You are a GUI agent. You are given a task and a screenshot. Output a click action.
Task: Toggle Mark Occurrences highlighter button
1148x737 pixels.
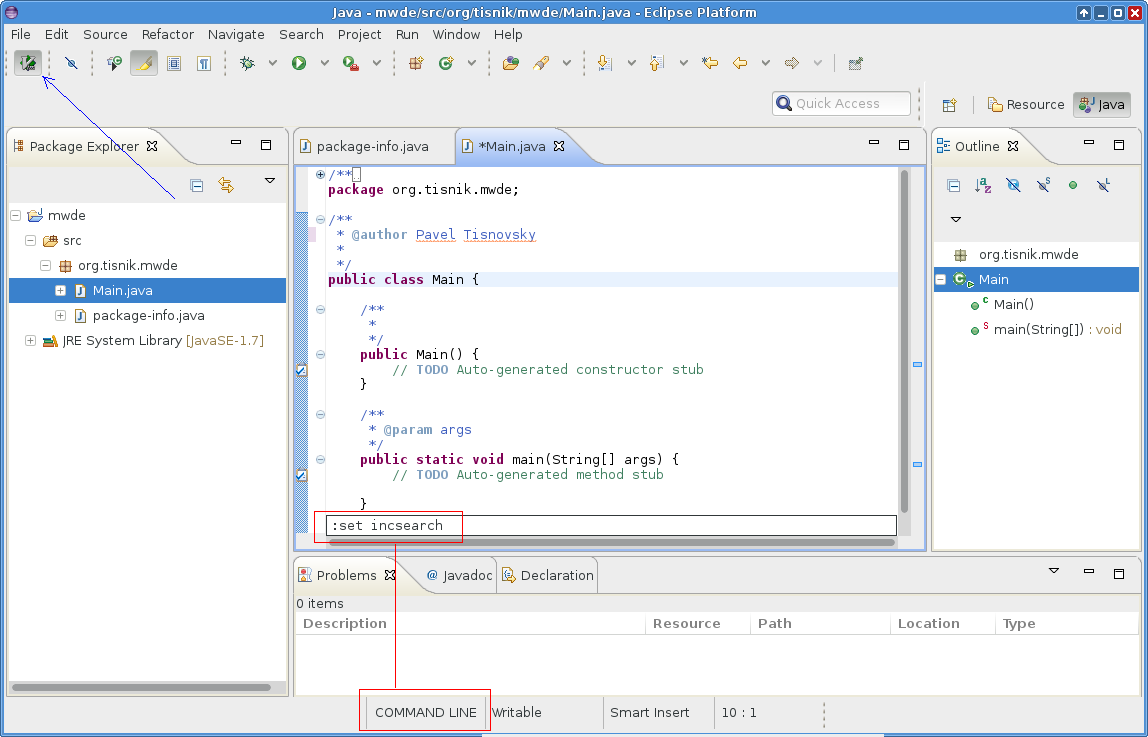pos(144,64)
